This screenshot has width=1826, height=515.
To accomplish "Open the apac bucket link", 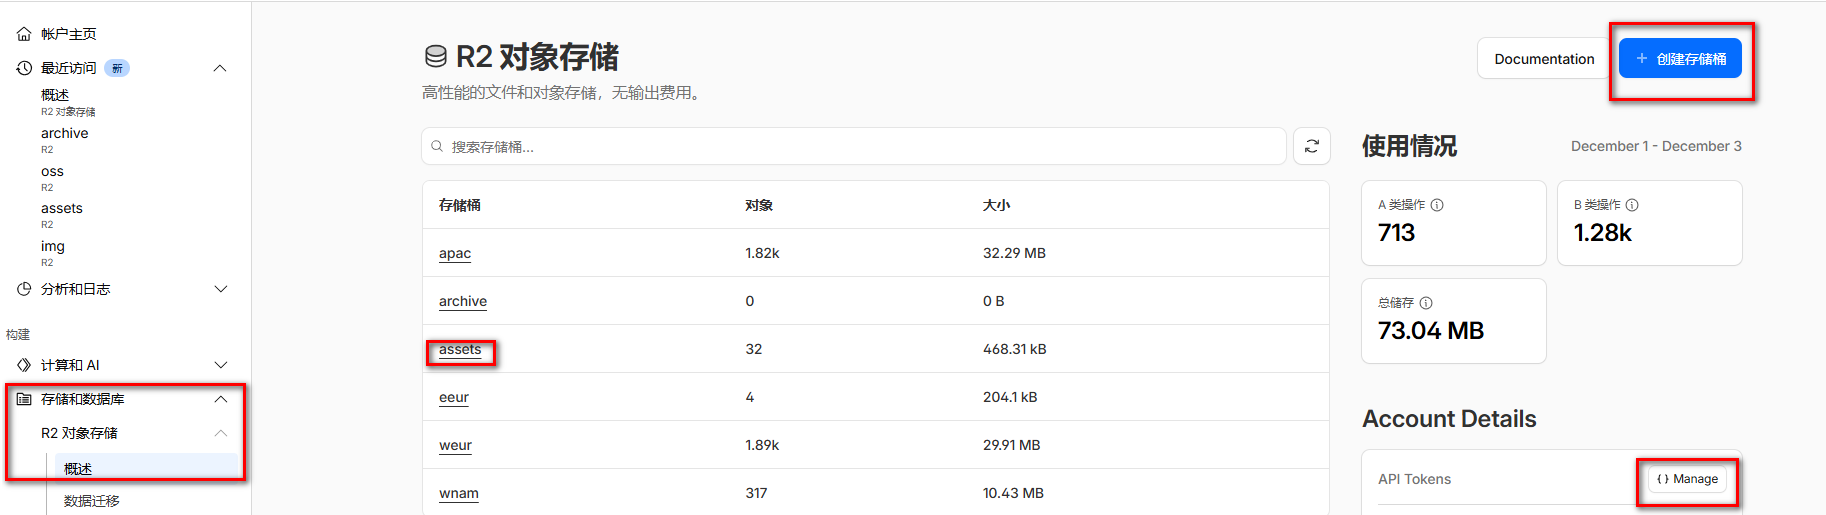I will click(x=455, y=253).
